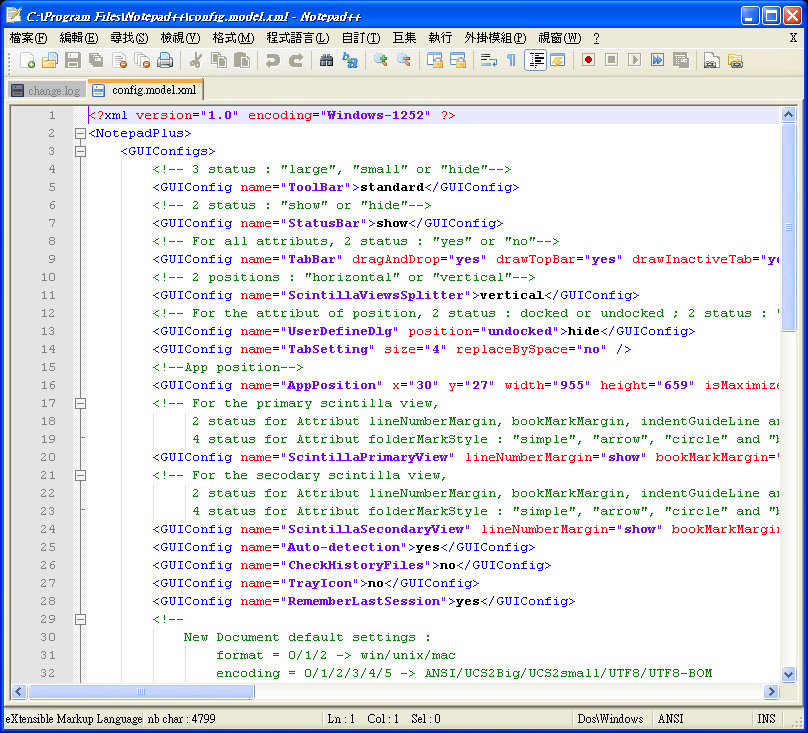Click the synchronize vertical scrolling icon
Image resolution: width=808 pixels, height=733 pixels.
tap(434, 60)
